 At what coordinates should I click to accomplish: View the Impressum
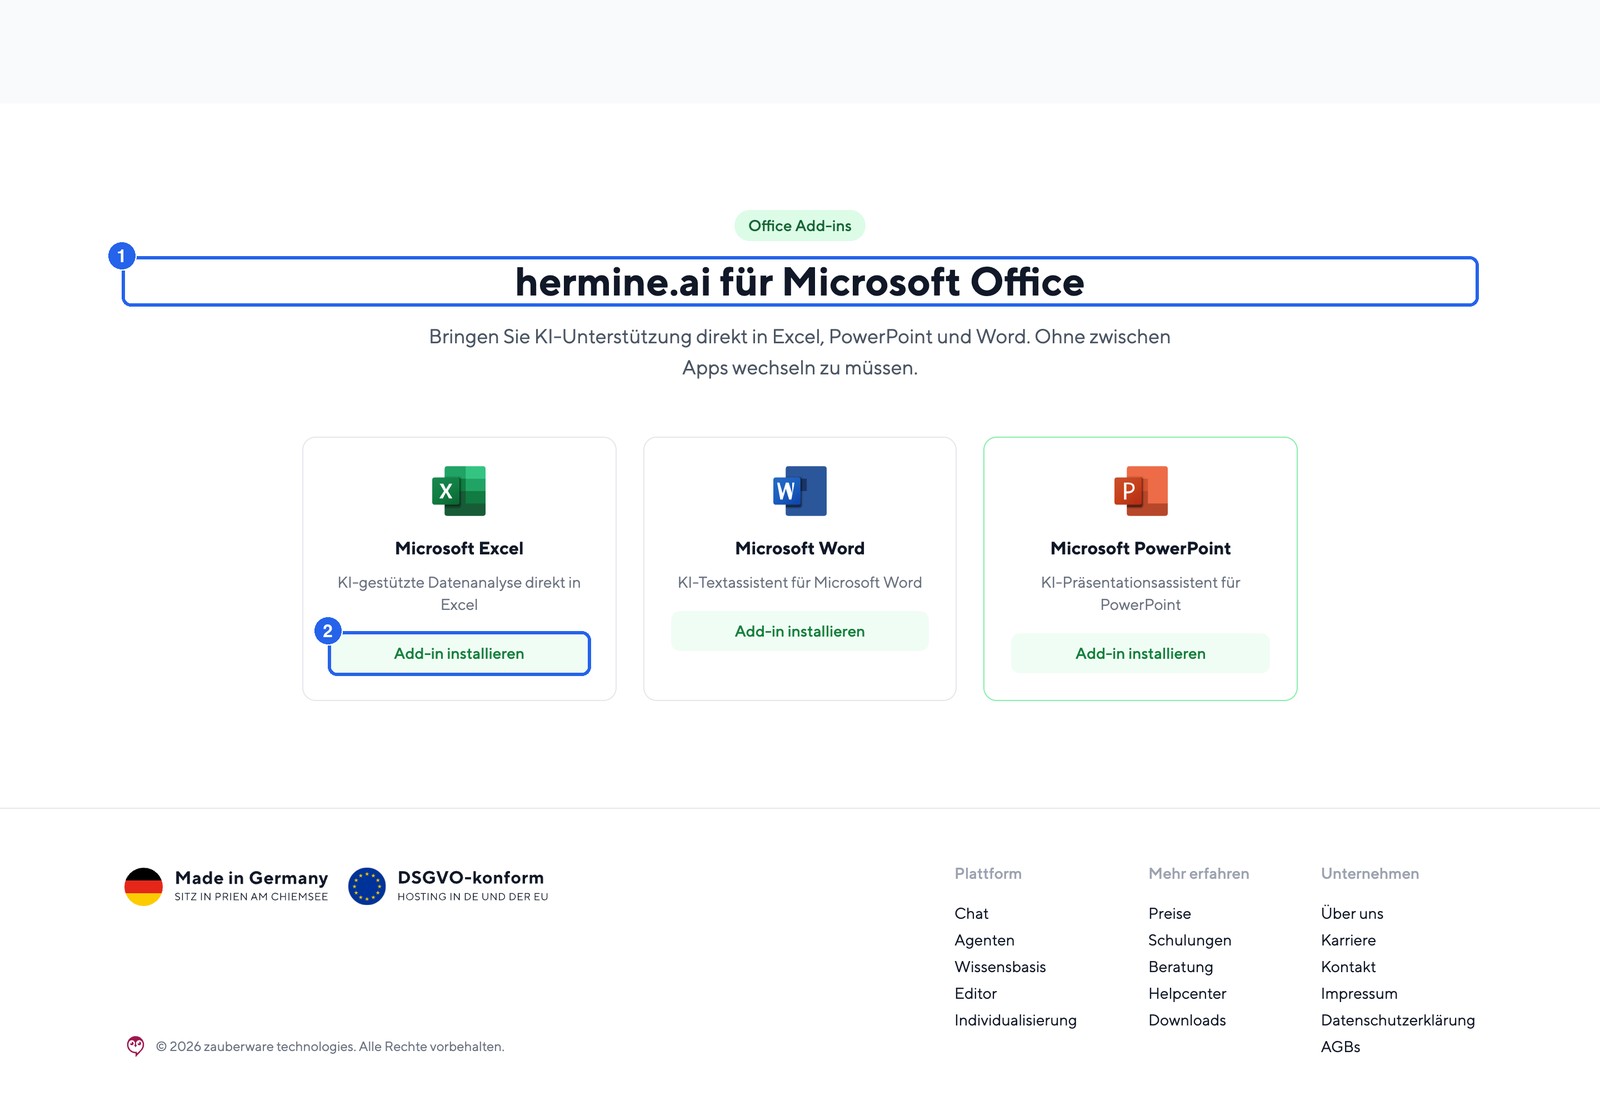coord(1359,993)
